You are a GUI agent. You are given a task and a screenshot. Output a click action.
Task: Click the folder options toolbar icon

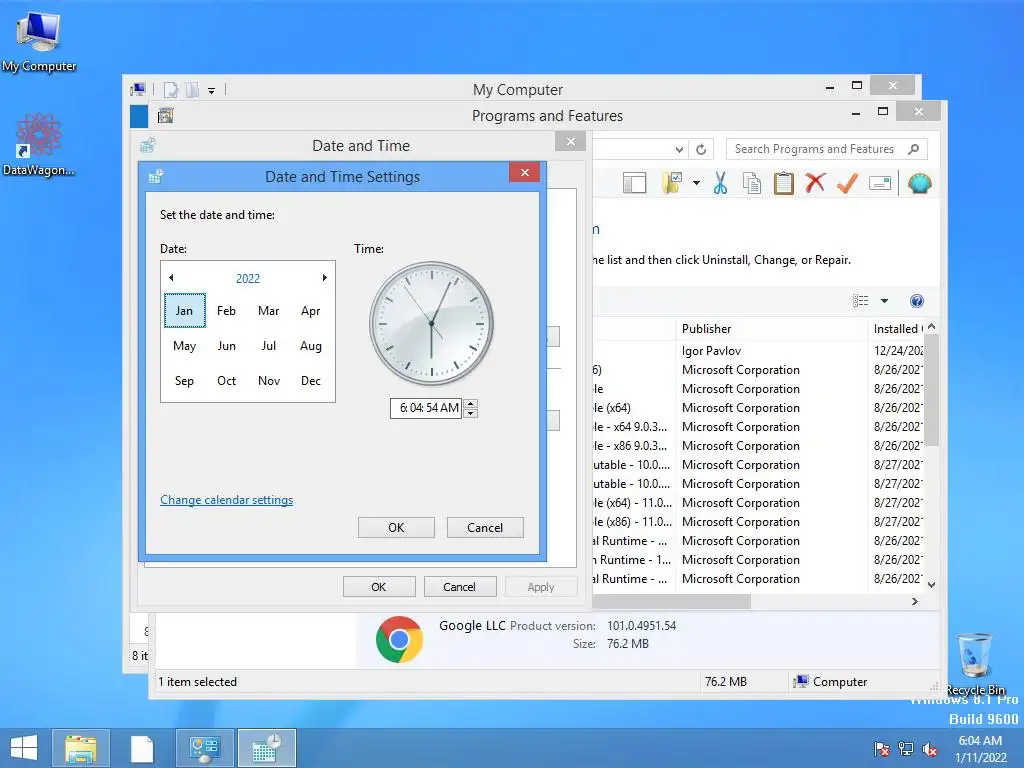(x=672, y=184)
